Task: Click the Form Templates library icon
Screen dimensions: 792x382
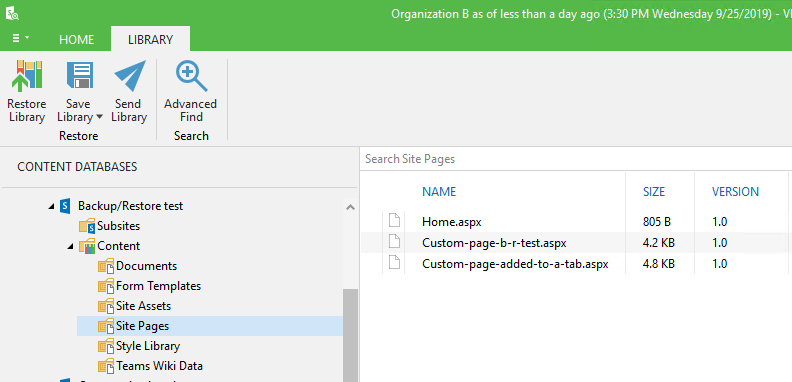Action: pyautogui.click(x=106, y=286)
